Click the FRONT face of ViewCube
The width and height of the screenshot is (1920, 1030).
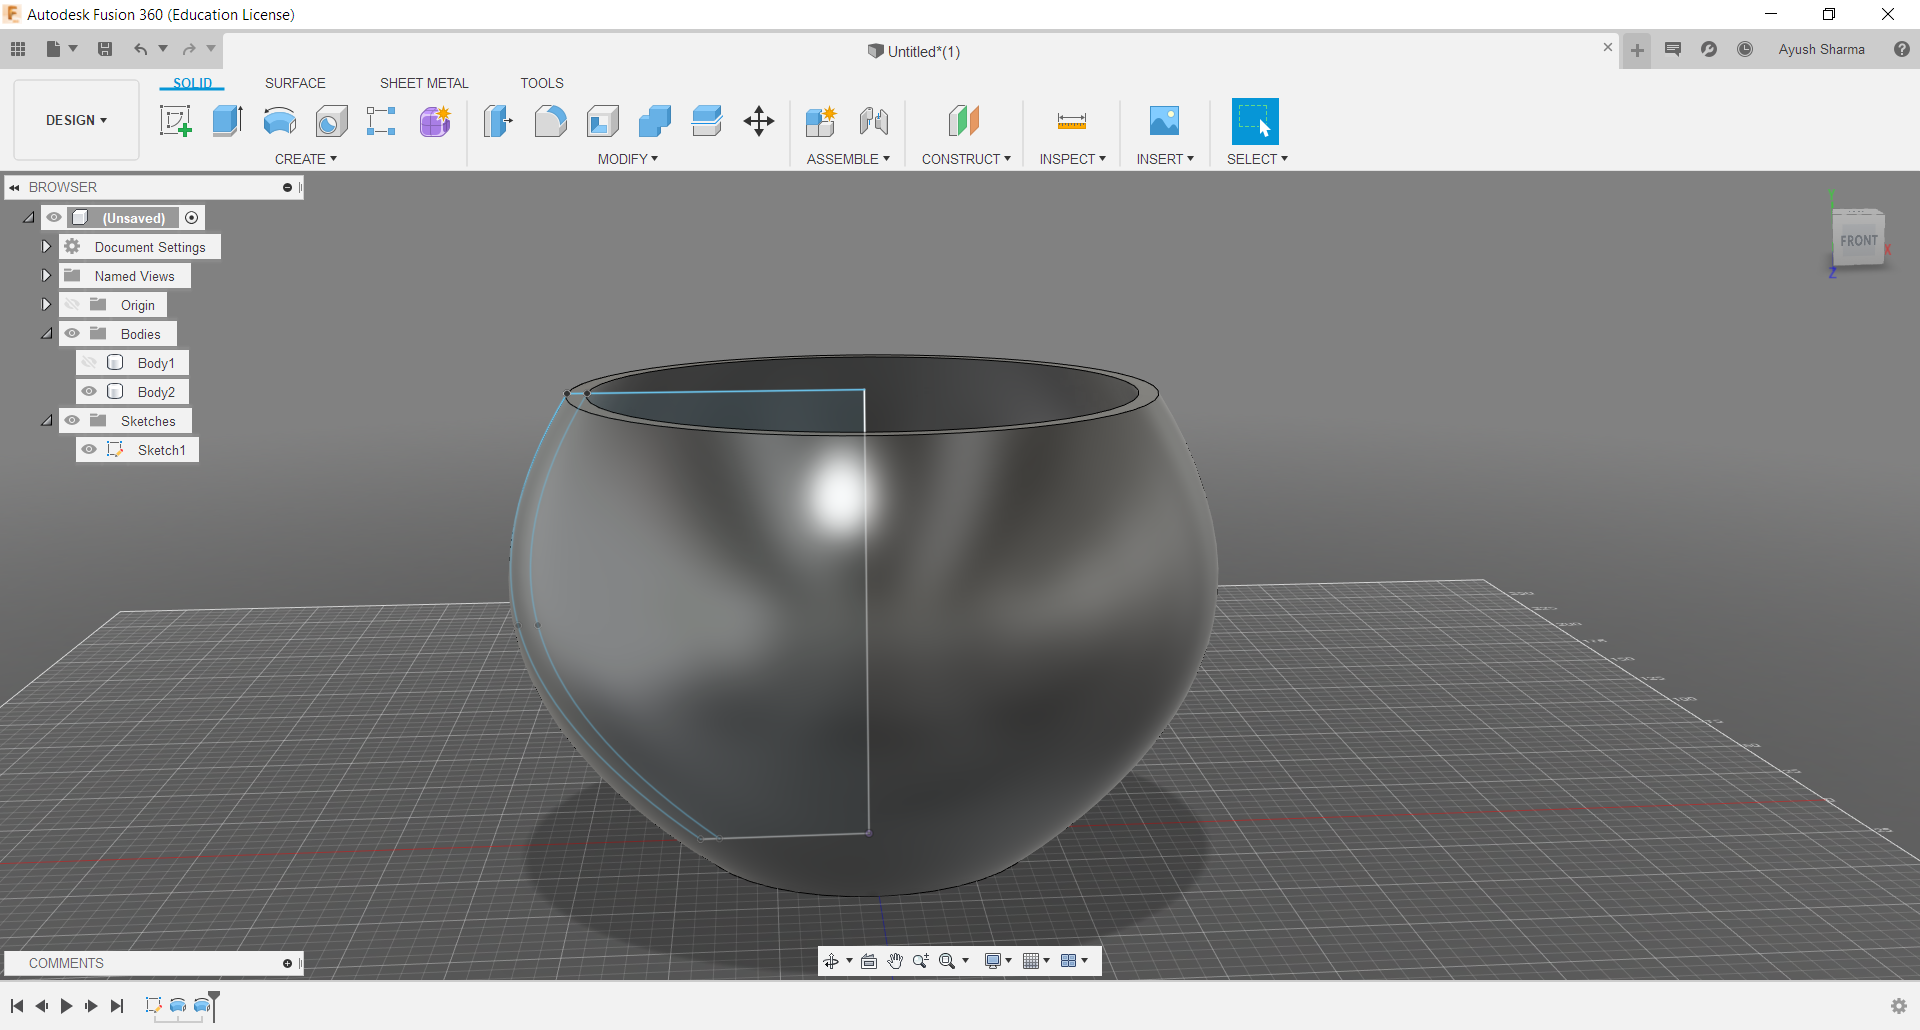pos(1858,240)
